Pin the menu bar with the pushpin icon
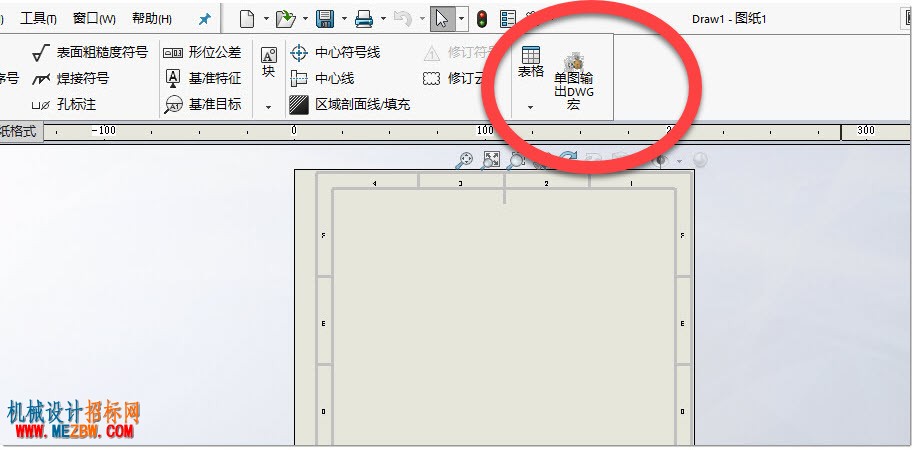Image resolution: width=915 pixels, height=450 pixels. pyautogui.click(x=204, y=19)
